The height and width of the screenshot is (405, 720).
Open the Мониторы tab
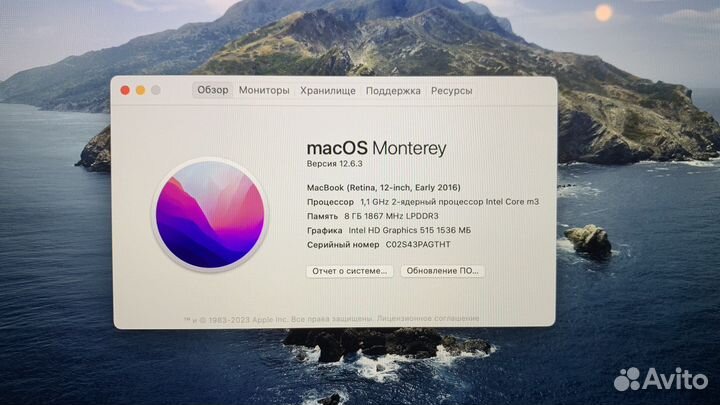click(264, 90)
